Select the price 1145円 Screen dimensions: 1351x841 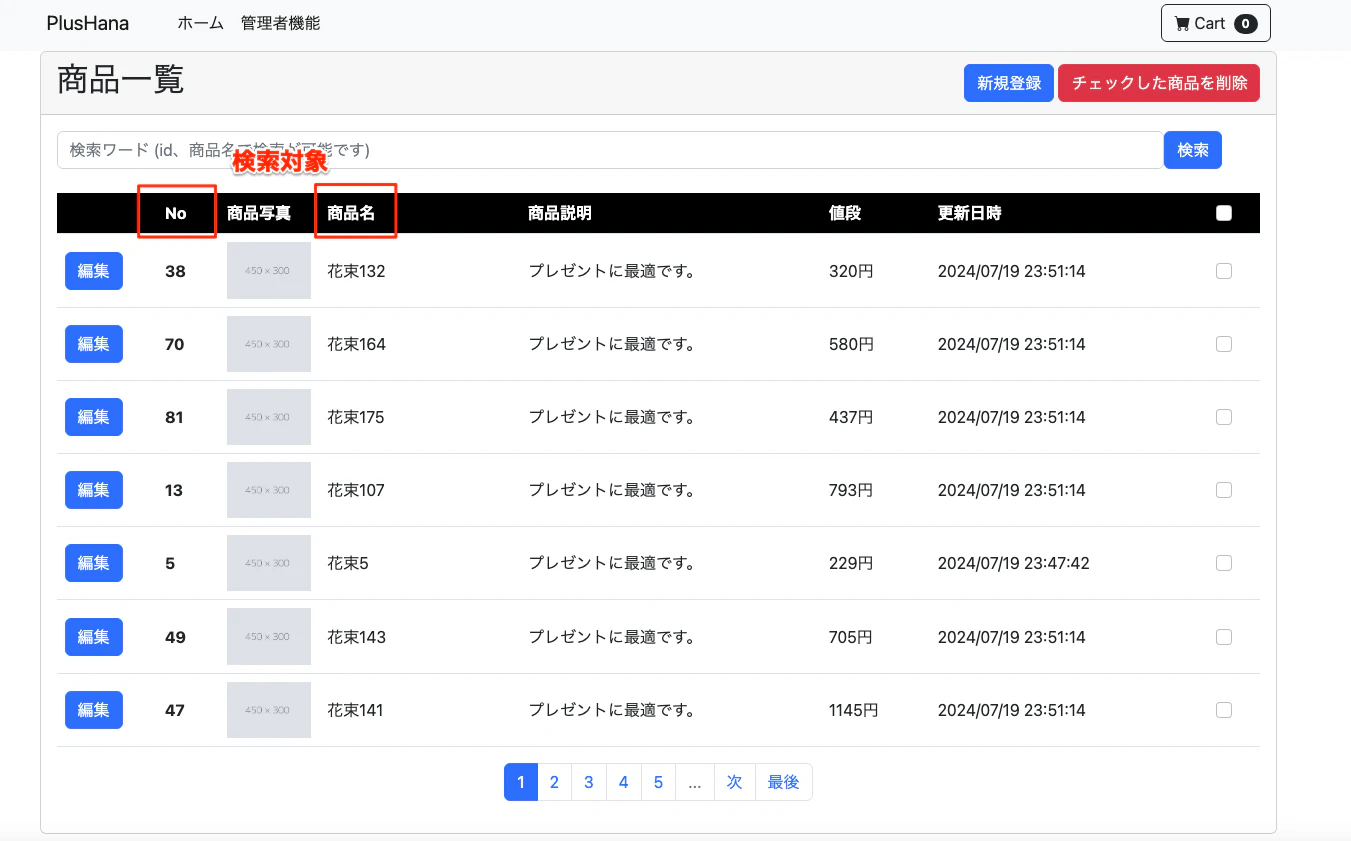(854, 710)
